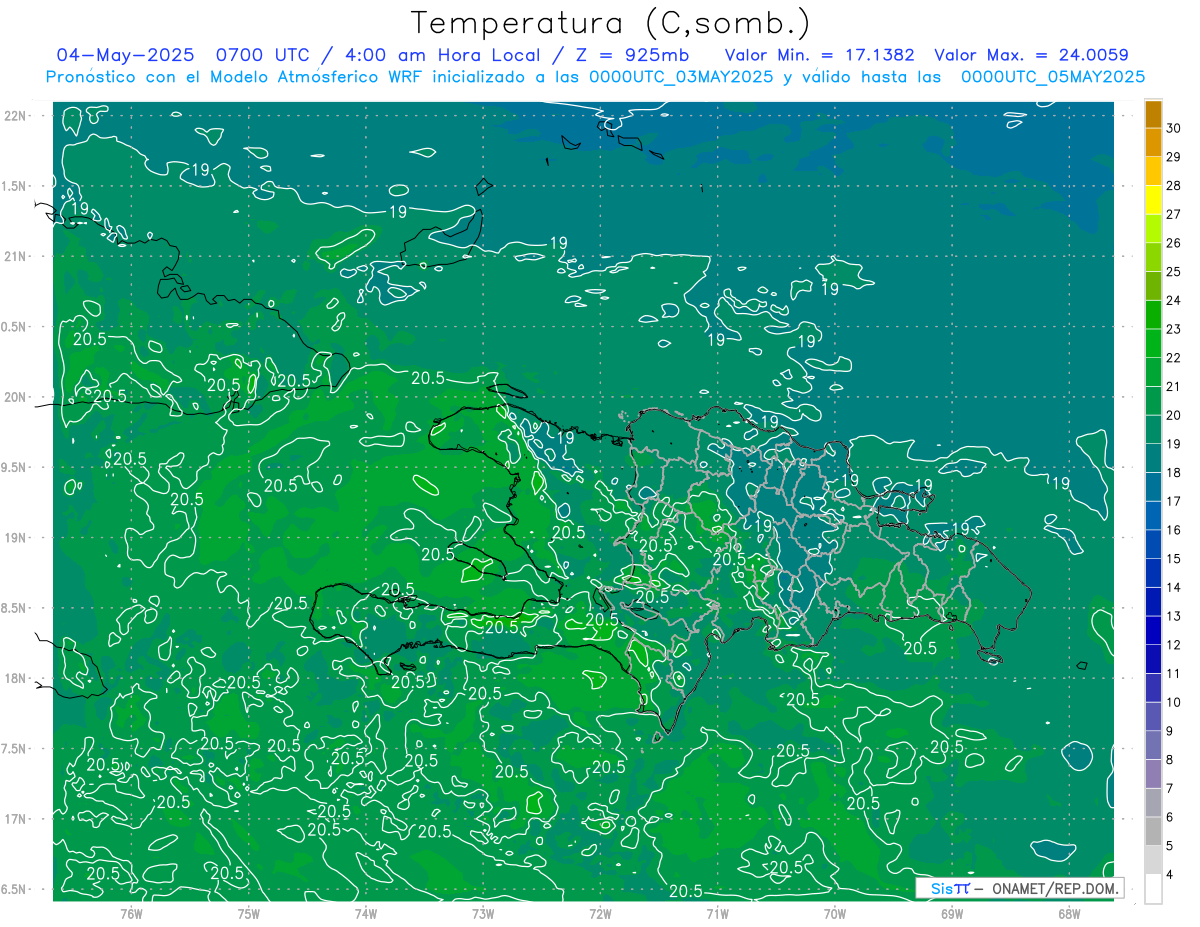Pick the white swatch below the 4 label

[x=1153, y=889]
